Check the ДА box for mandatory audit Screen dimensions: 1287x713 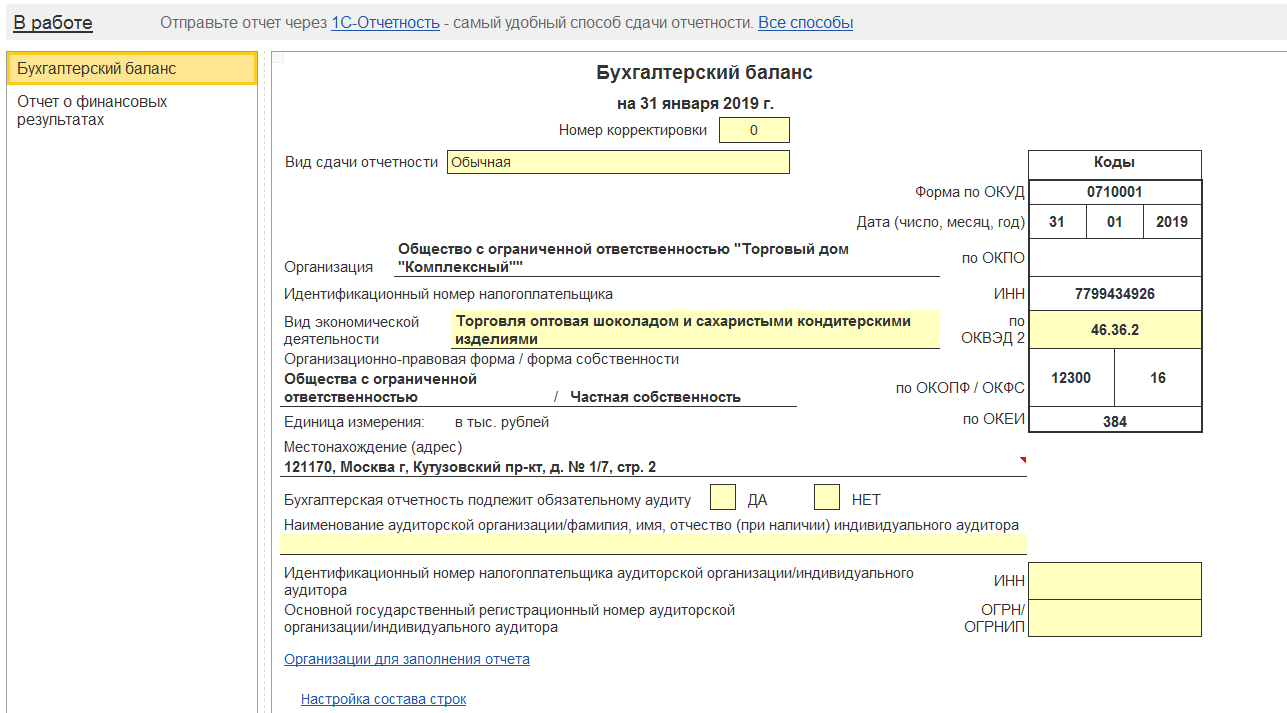tap(723, 497)
